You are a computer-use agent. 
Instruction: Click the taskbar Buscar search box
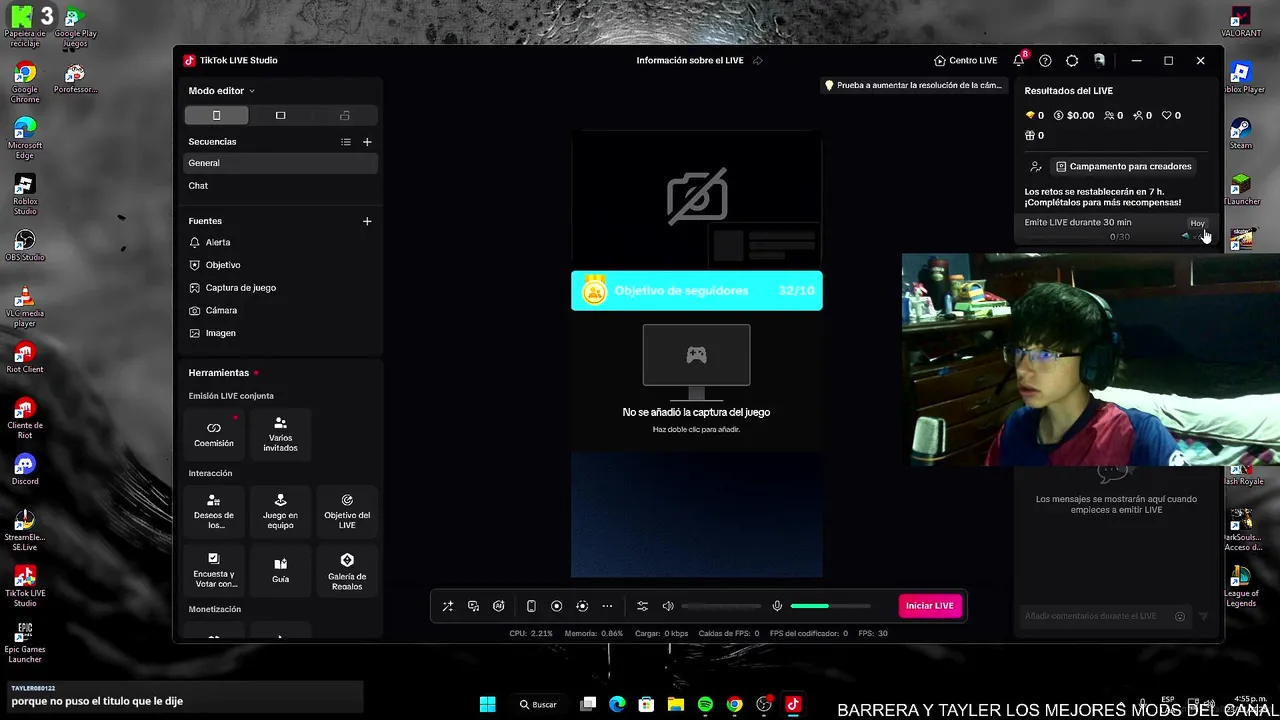(x=539, y=704)
